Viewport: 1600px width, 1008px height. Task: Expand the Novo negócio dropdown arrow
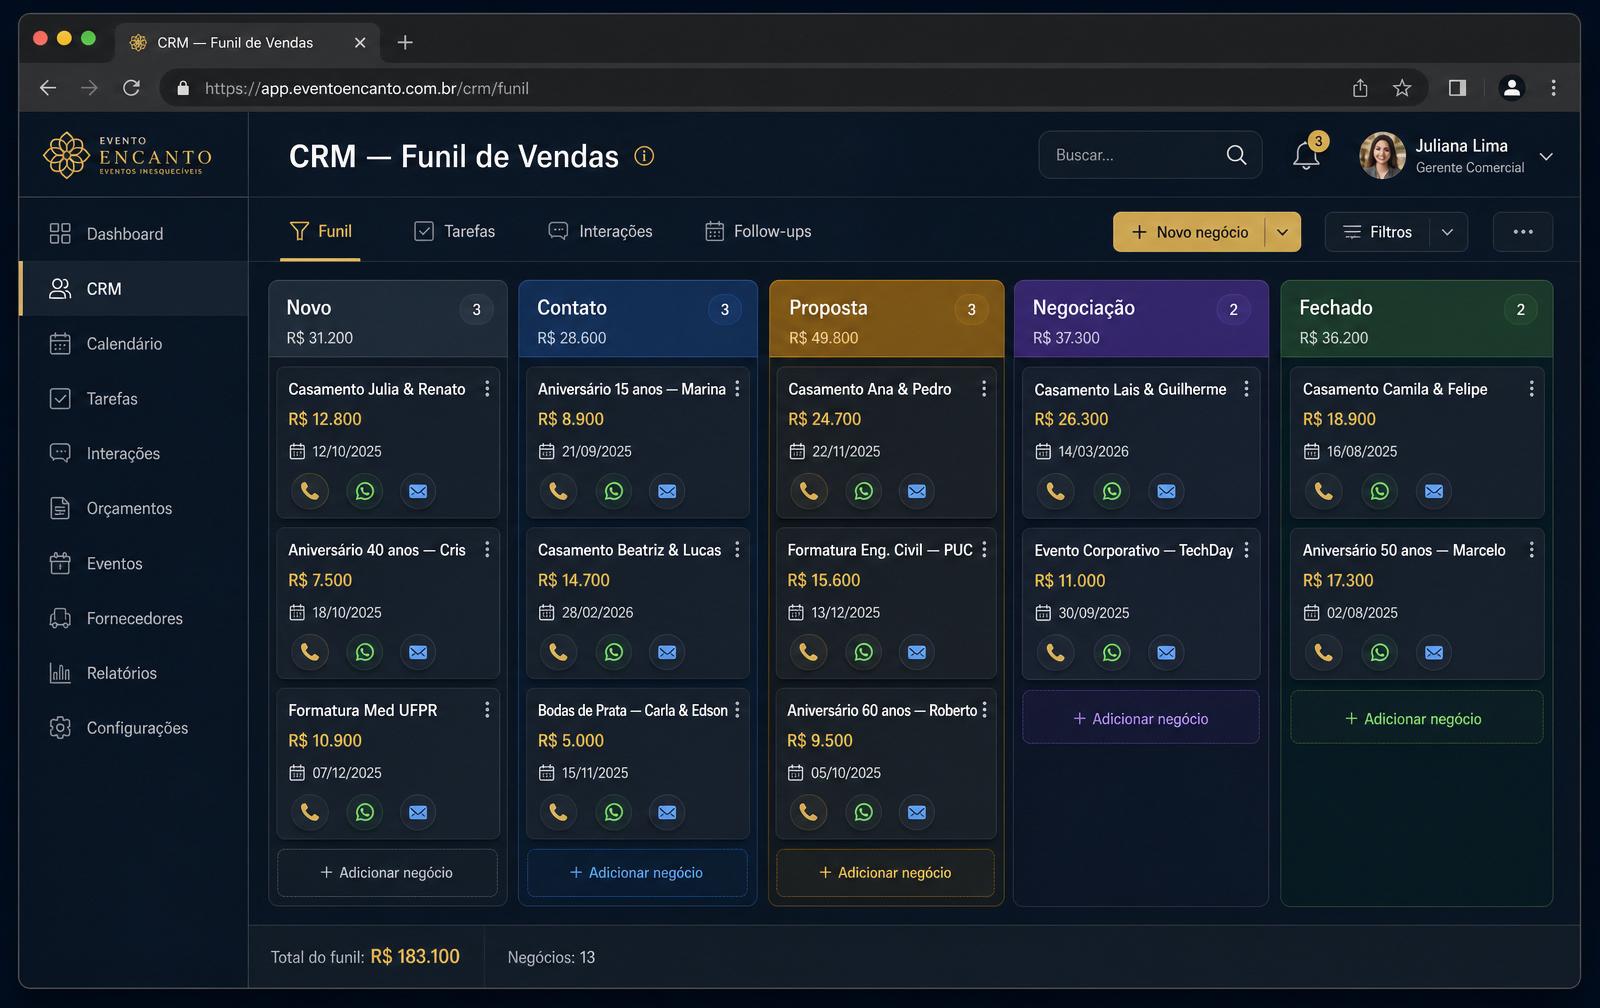click(x=1283, y=232)
